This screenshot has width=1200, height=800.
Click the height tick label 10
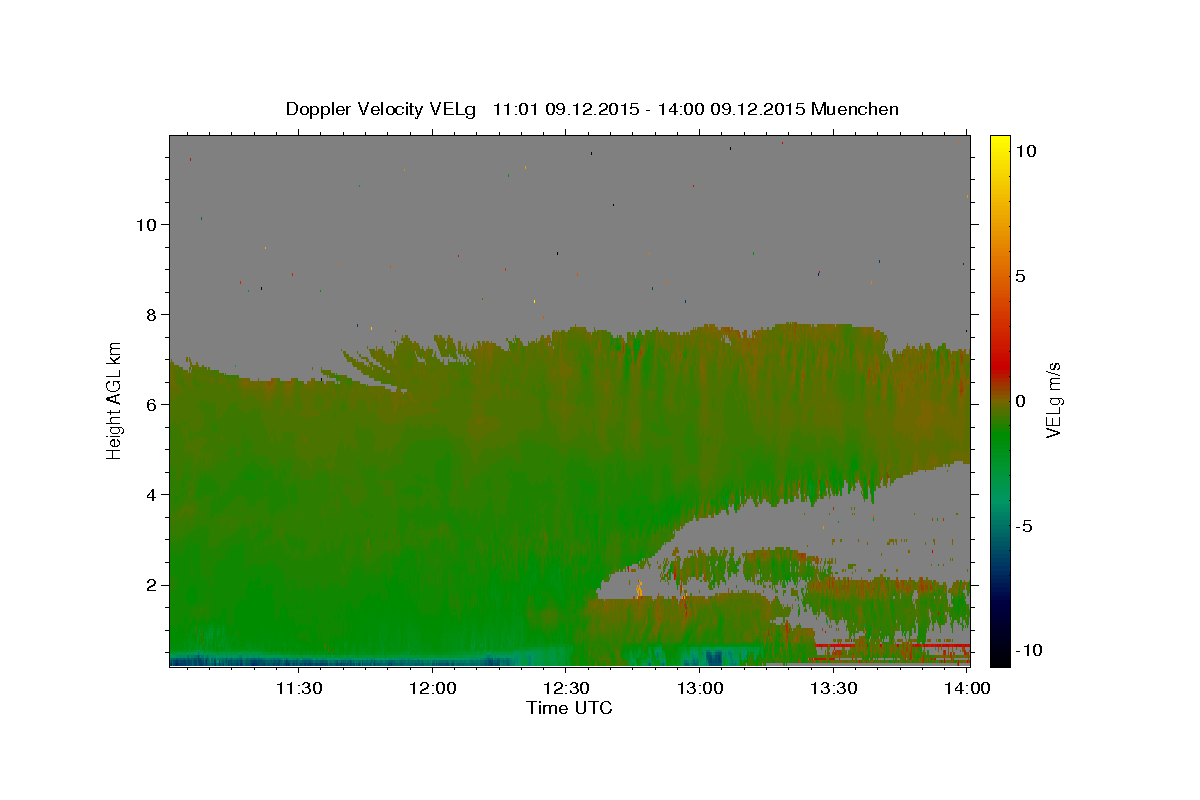(x=145, y=224)
